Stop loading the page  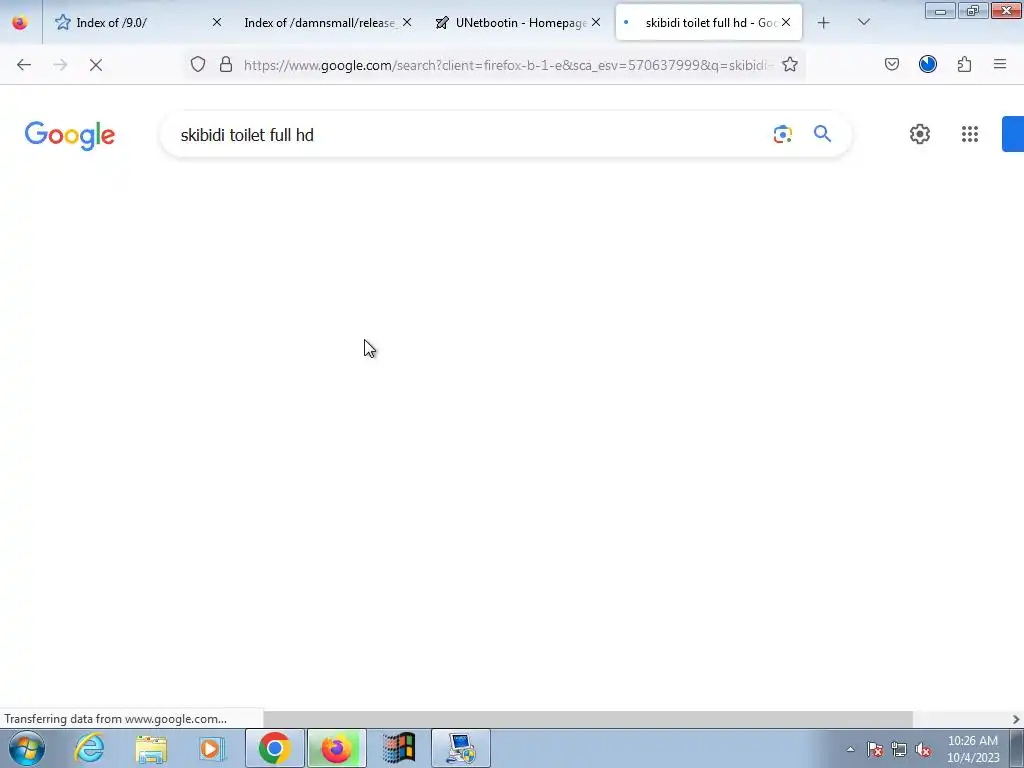pyautogui.click(x=96, y=65)
